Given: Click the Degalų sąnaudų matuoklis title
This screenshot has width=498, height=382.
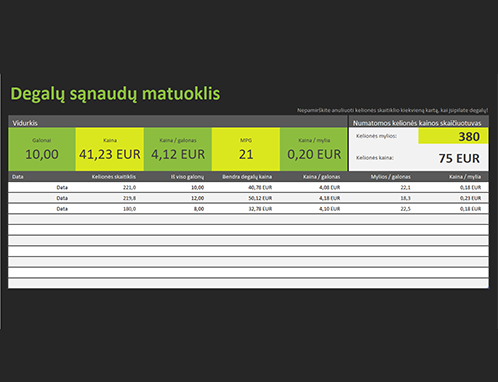Looking at the screenshot, I should coord(115,94).
